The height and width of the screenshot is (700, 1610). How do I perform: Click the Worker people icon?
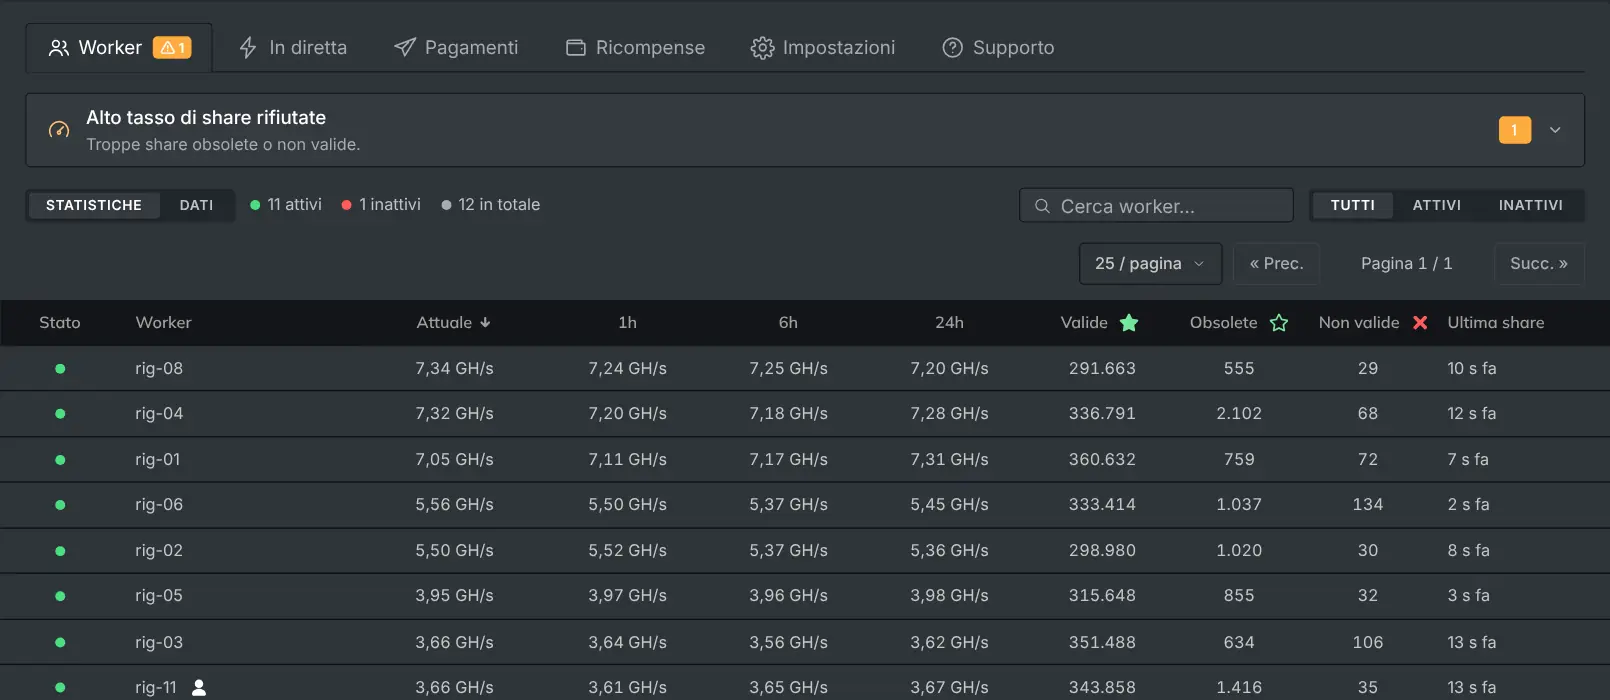tap(59, 48)
